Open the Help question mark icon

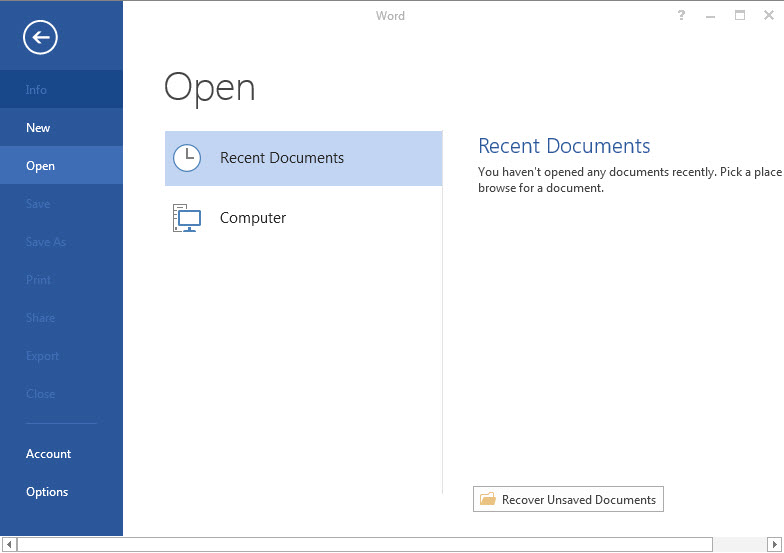coord(681,15)
